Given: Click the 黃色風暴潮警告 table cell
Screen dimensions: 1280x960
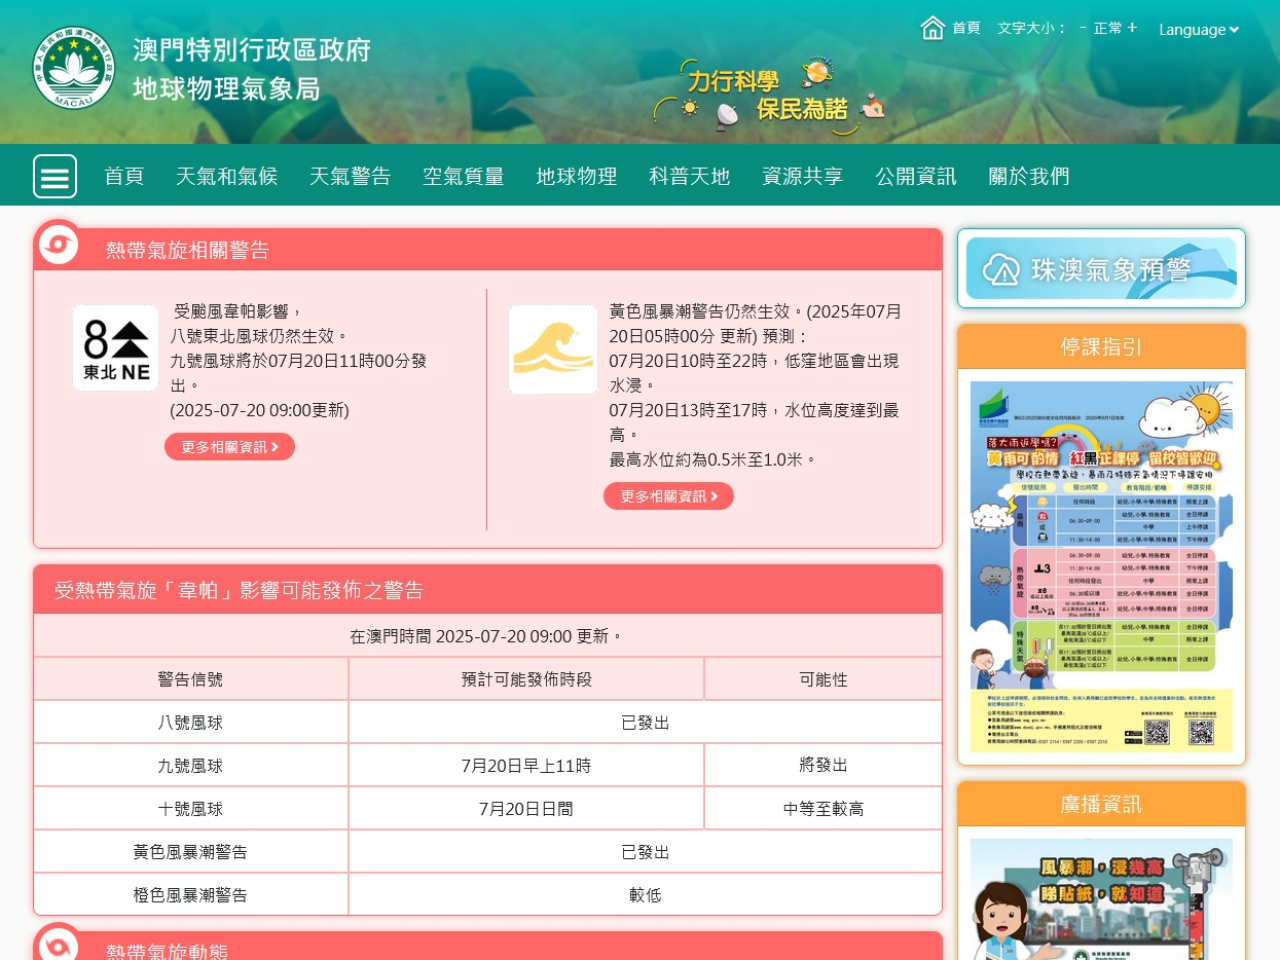Looking at the screenshot, I should pyautogui.click(x=191, y=851).
